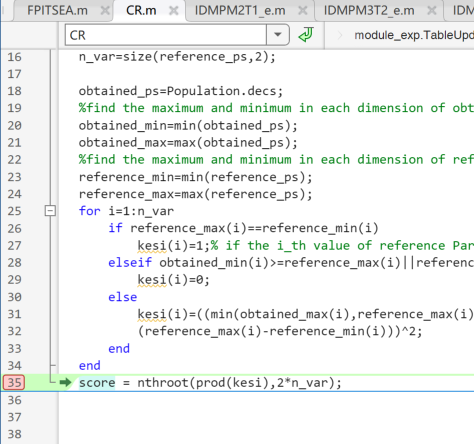Screen dimensions: 474x444
Task: Click line number 29 in the gutter
Action: pyautogui.click(x=14, y=280)
